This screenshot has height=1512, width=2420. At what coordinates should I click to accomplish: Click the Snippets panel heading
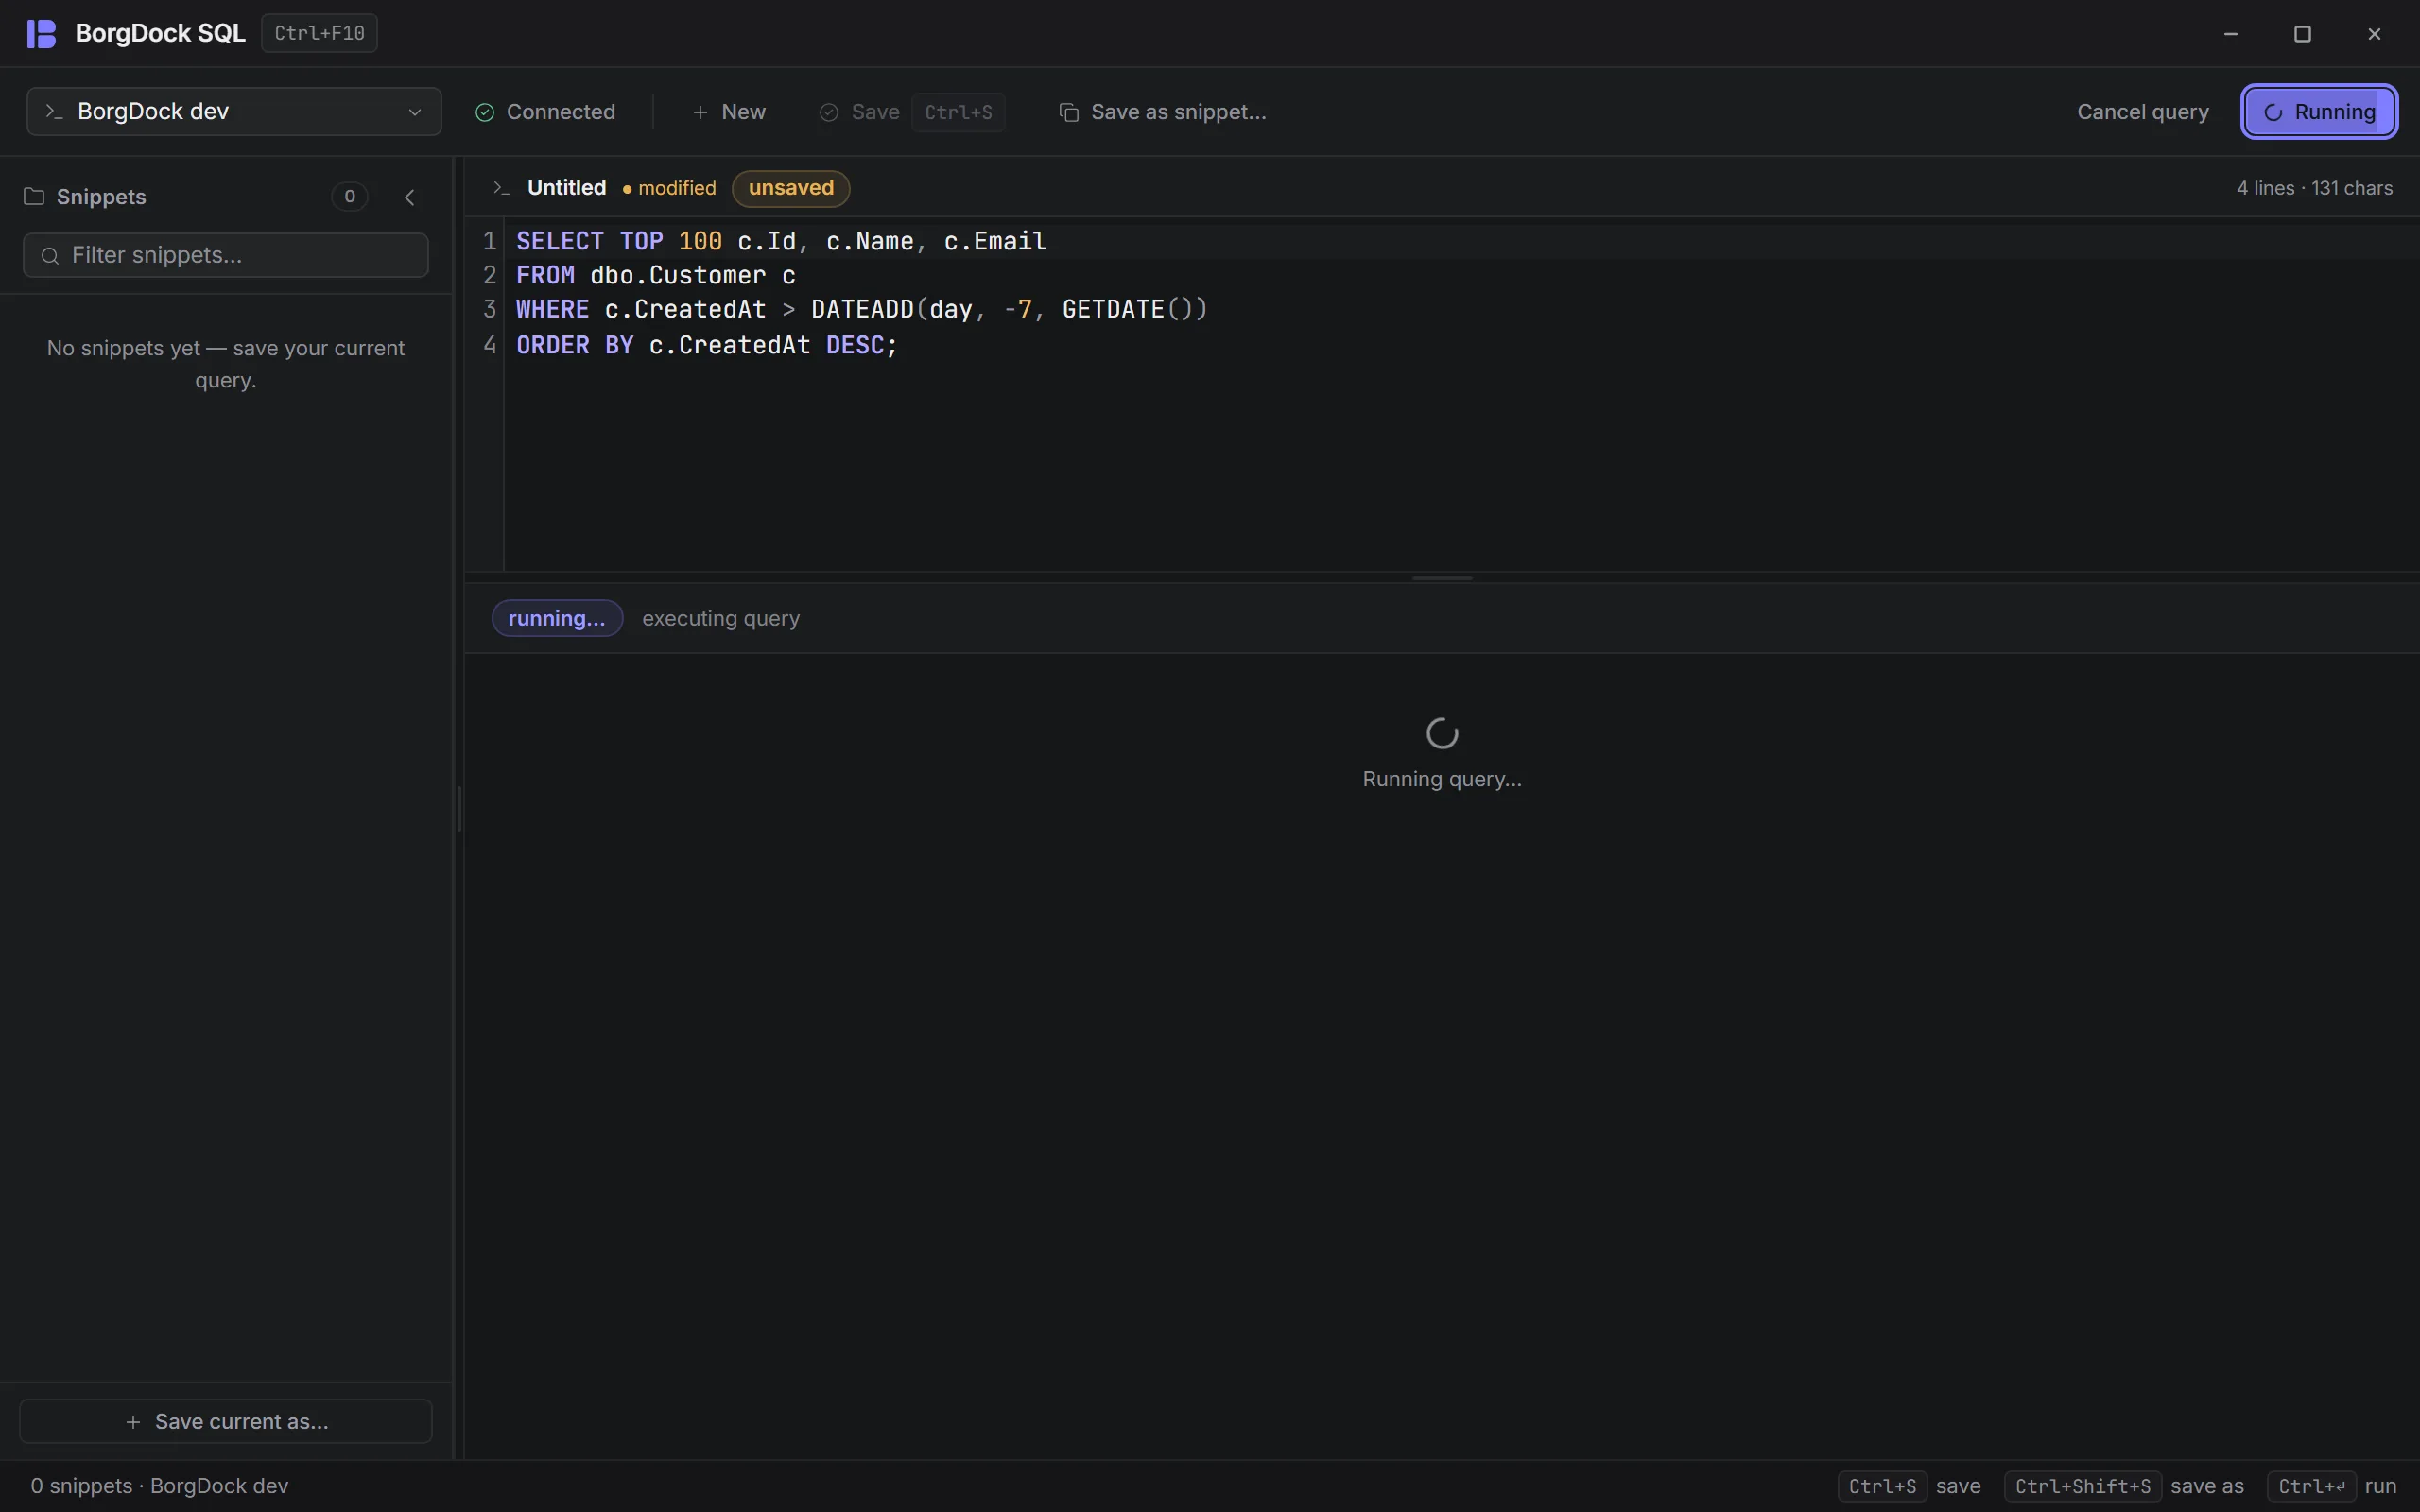[x=101, y=197]
